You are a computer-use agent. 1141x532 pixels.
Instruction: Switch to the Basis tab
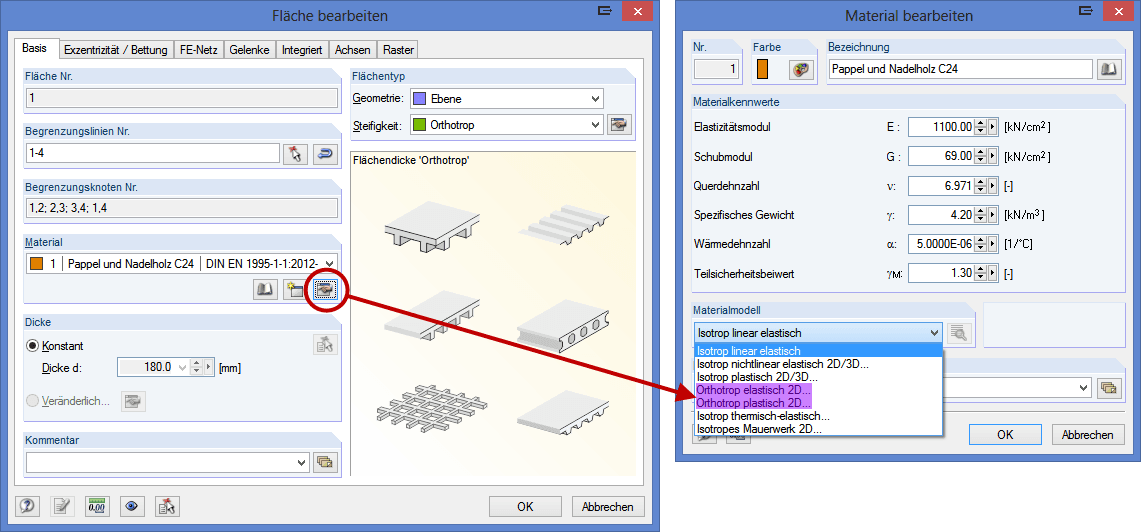[x=35, y=49]
